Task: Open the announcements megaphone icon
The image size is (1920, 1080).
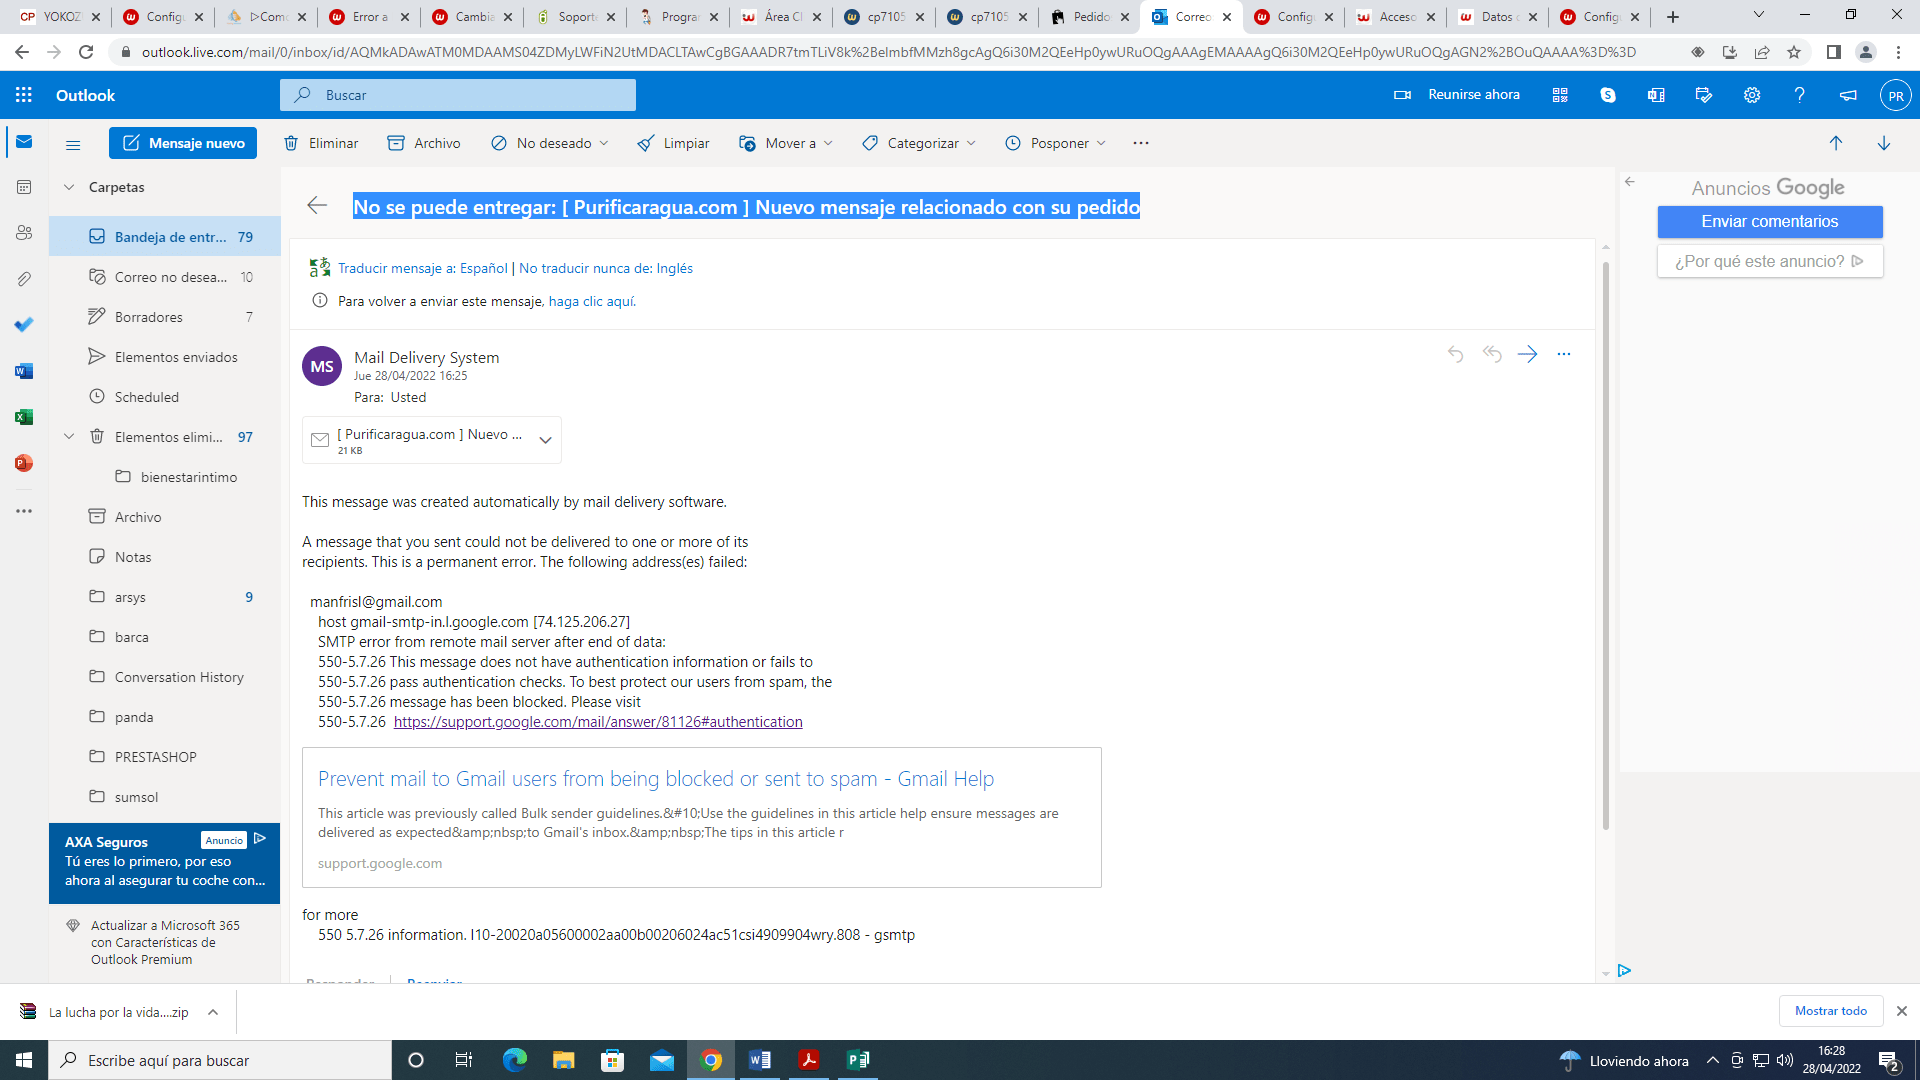Action: tap(1848, 95)
